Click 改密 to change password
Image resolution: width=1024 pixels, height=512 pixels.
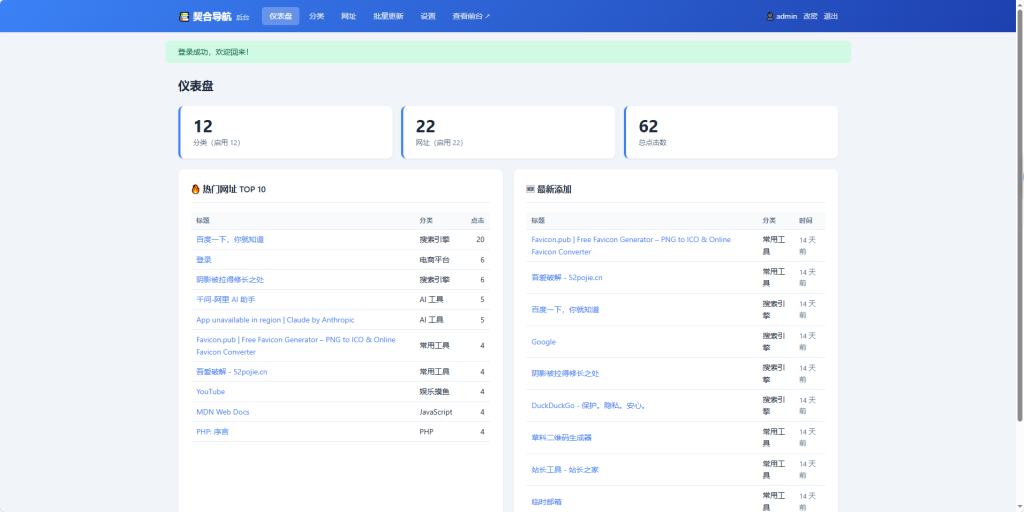tap(810, 16)
